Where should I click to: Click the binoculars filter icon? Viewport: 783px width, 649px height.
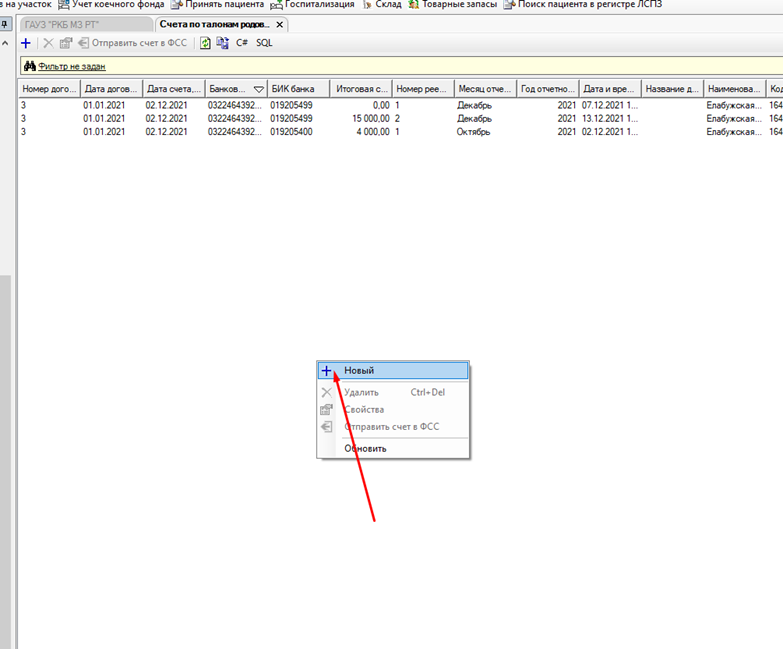(30, 66)
